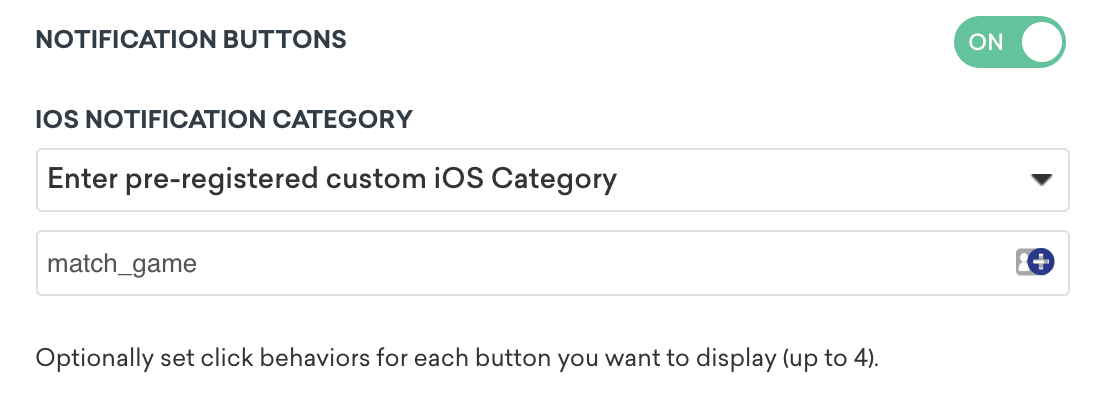This screenshot has height=412, width=1106.
Task: Click the white knob of the ON switch
Action: tap(1043, 41)
